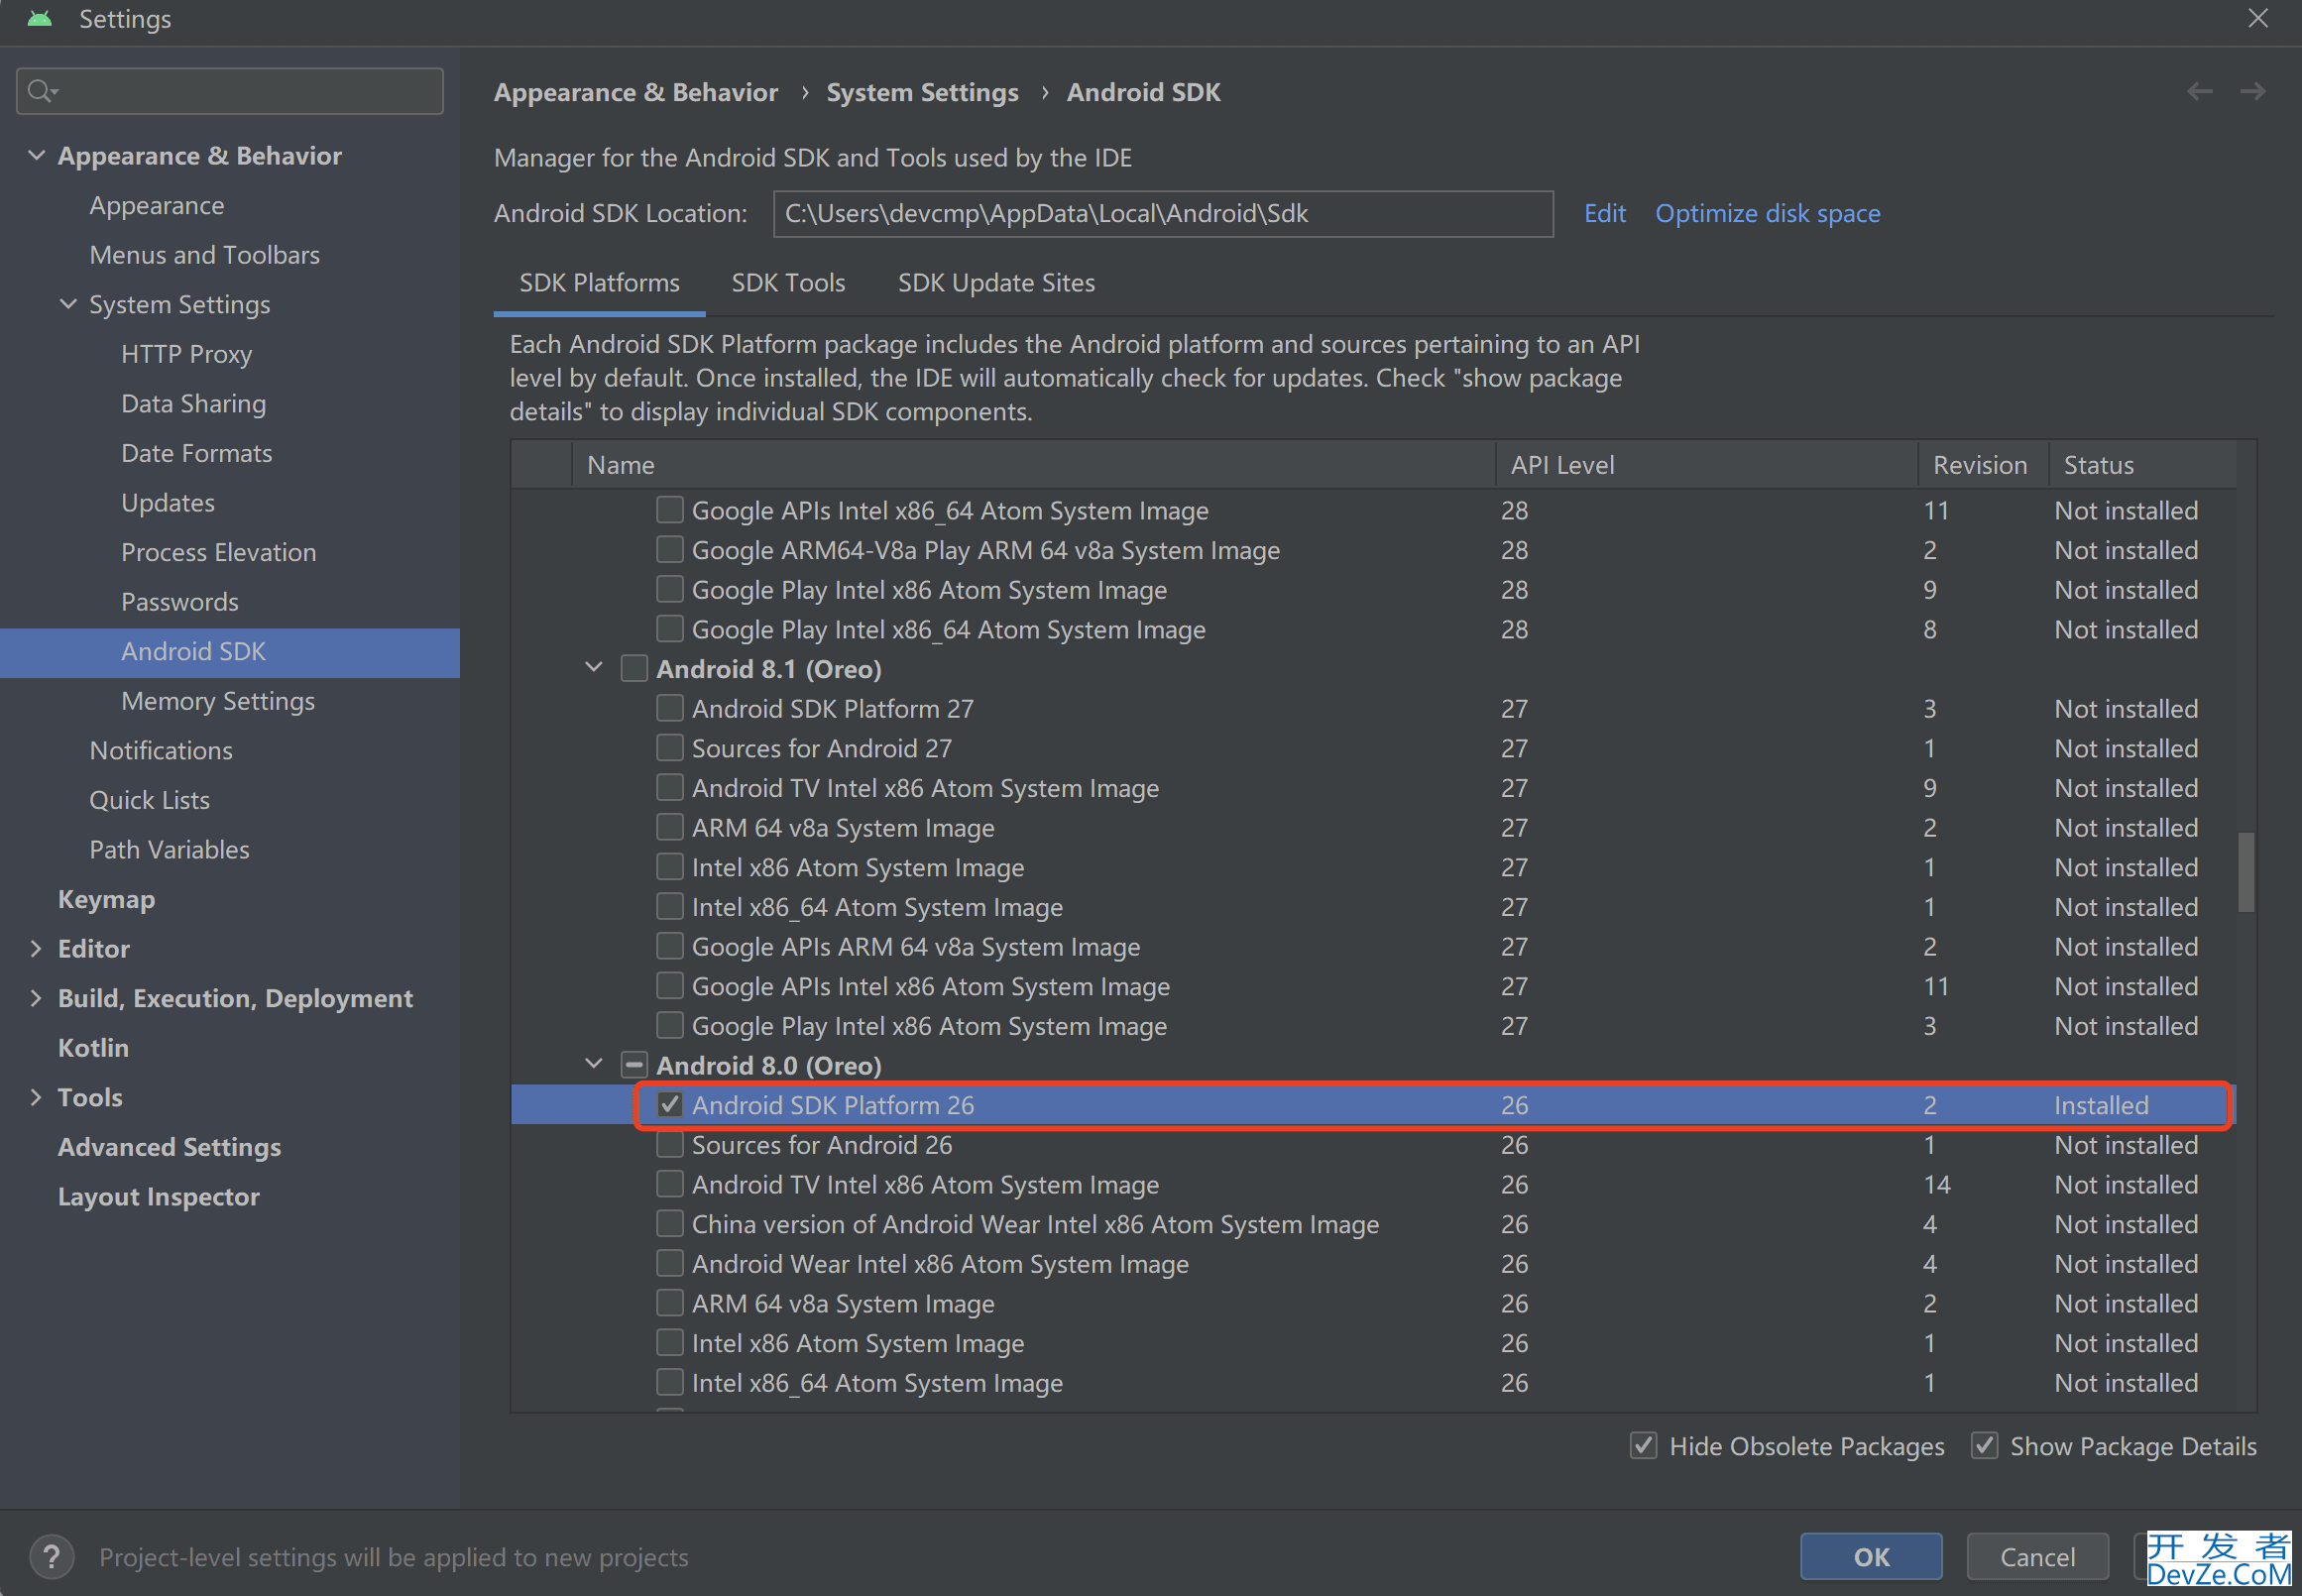The height and width of the screenshot is (1596, 2302).
Task: Switch to SDK Update Sites tab
Action: tap(993, 282)
